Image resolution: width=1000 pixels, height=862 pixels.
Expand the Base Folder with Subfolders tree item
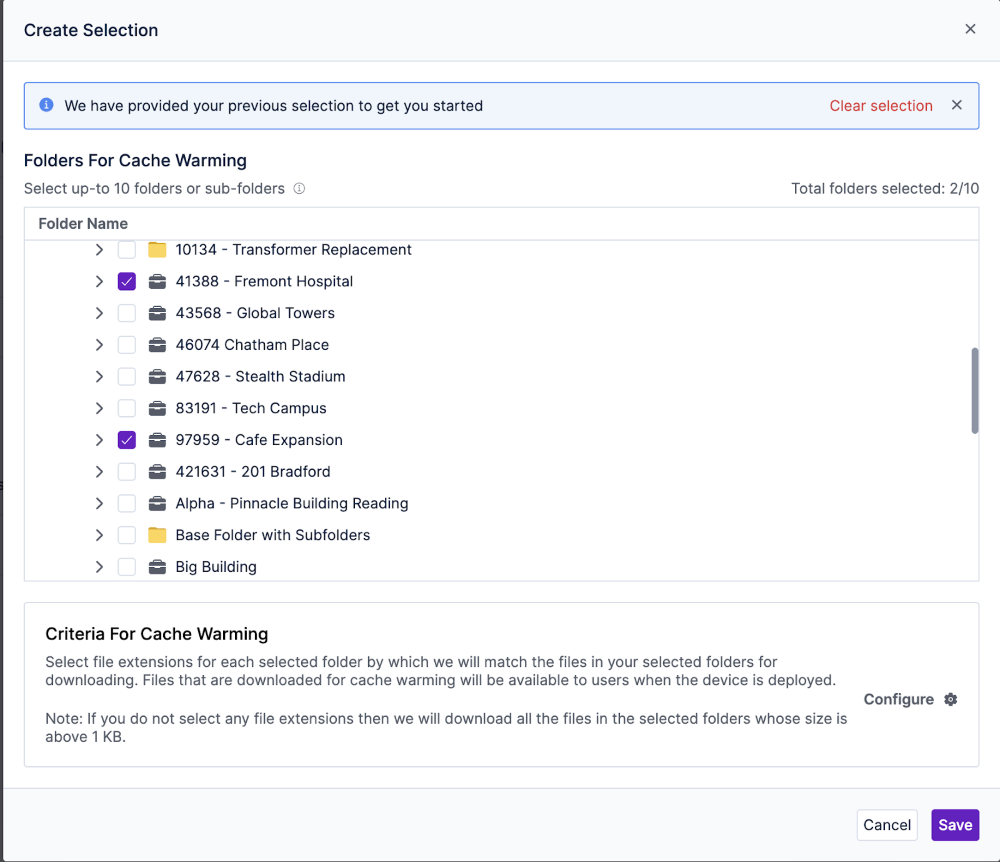(98, 535)
